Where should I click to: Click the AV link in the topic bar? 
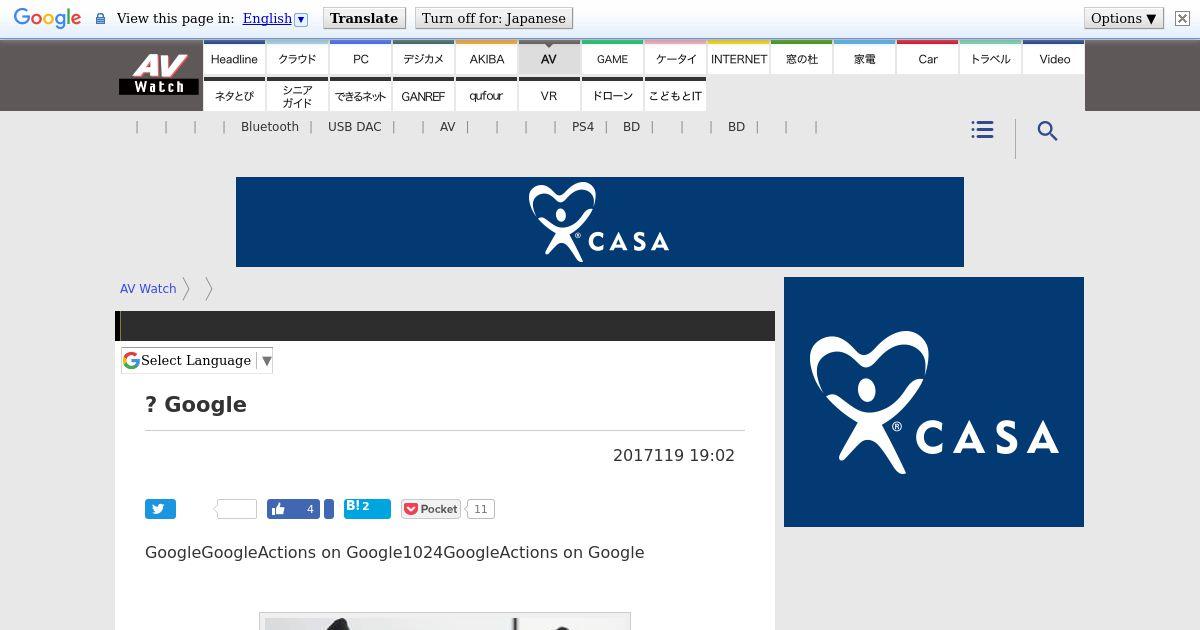448,127
